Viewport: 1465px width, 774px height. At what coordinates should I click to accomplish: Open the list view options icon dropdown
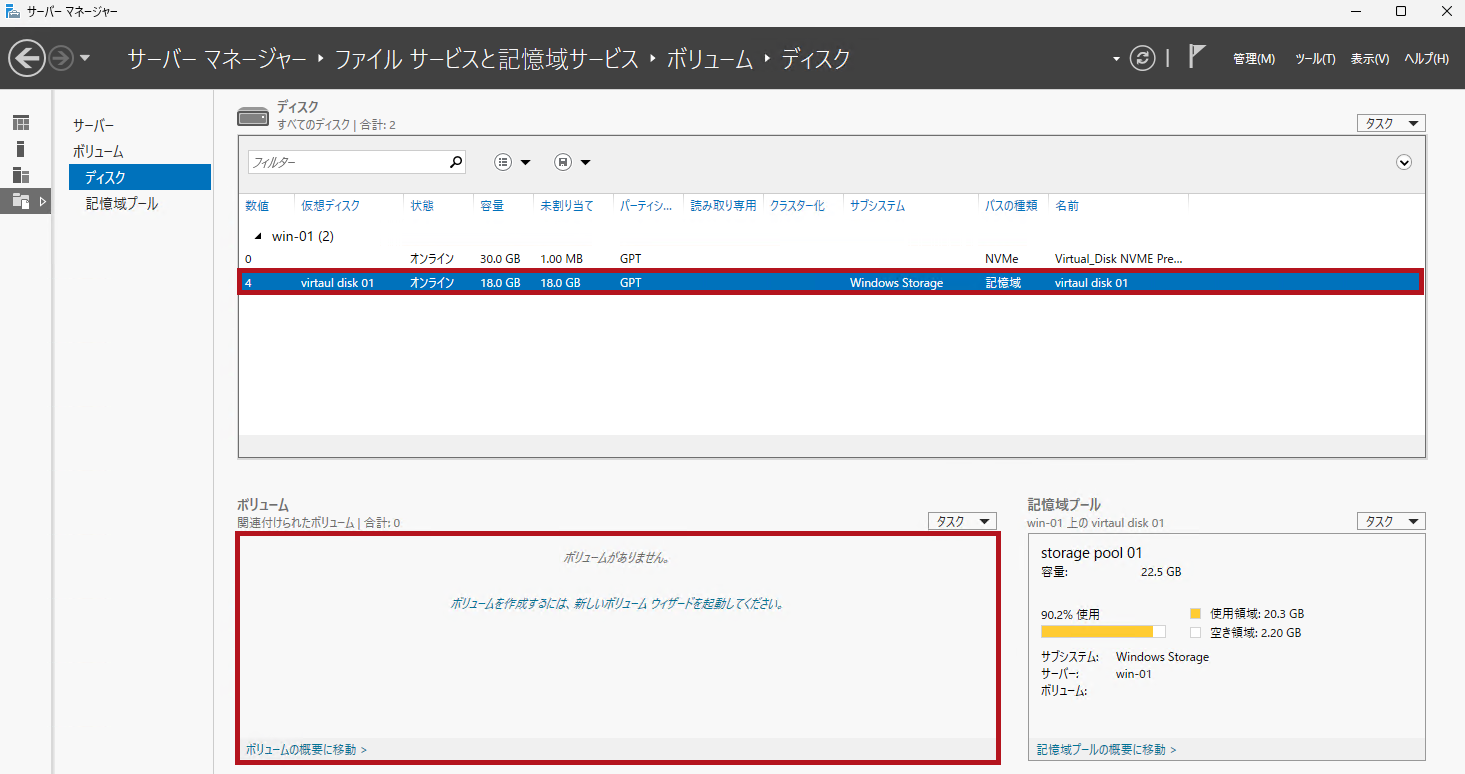513,162
